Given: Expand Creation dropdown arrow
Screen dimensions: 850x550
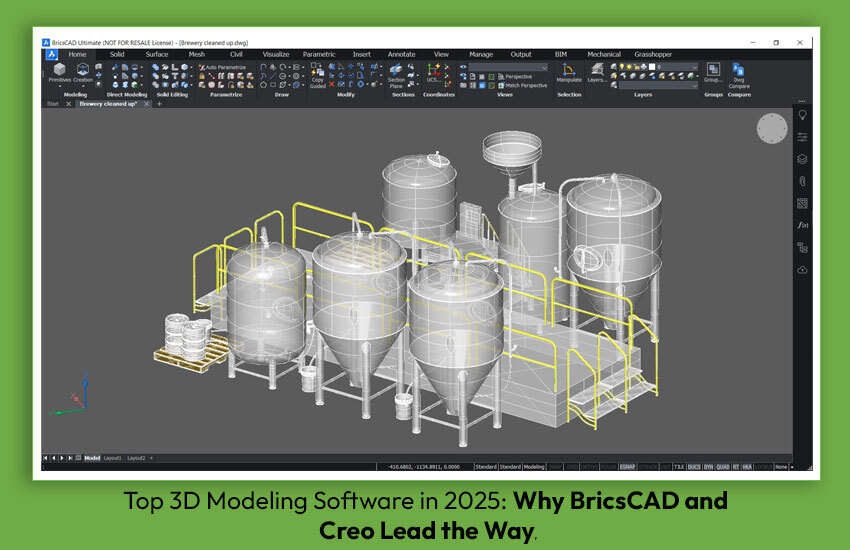Looking at the screenshot, I should coord(83,86).
